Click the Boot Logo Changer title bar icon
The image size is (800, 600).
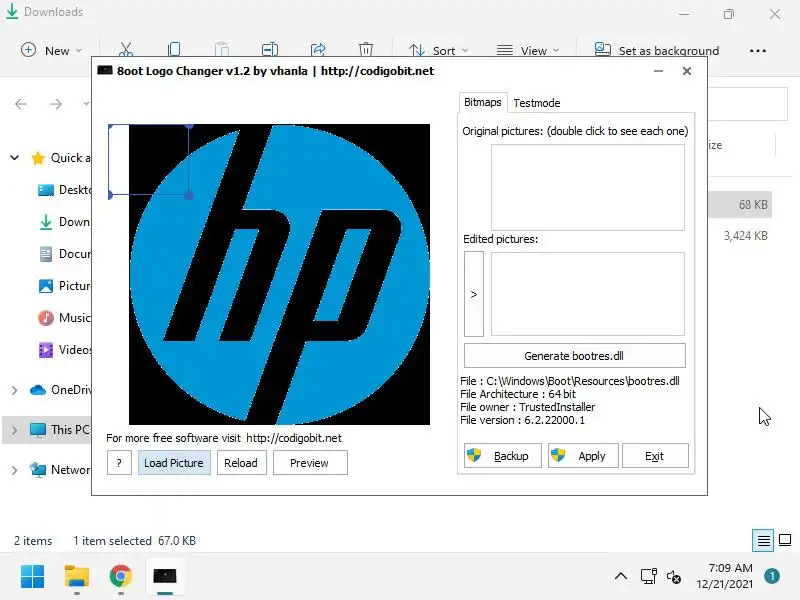[105, 70]
